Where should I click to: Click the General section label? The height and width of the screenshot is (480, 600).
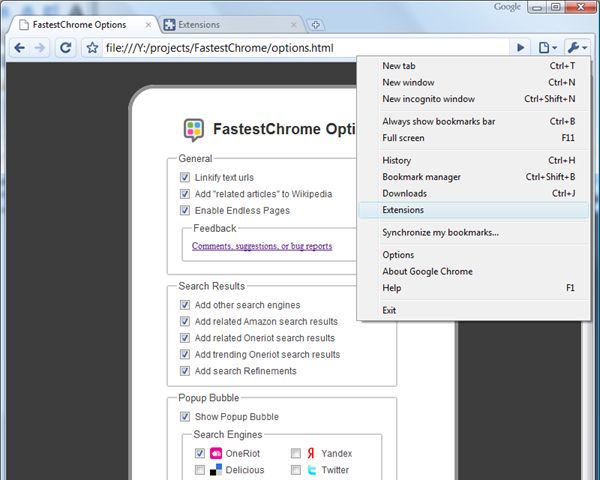point(195,158)
